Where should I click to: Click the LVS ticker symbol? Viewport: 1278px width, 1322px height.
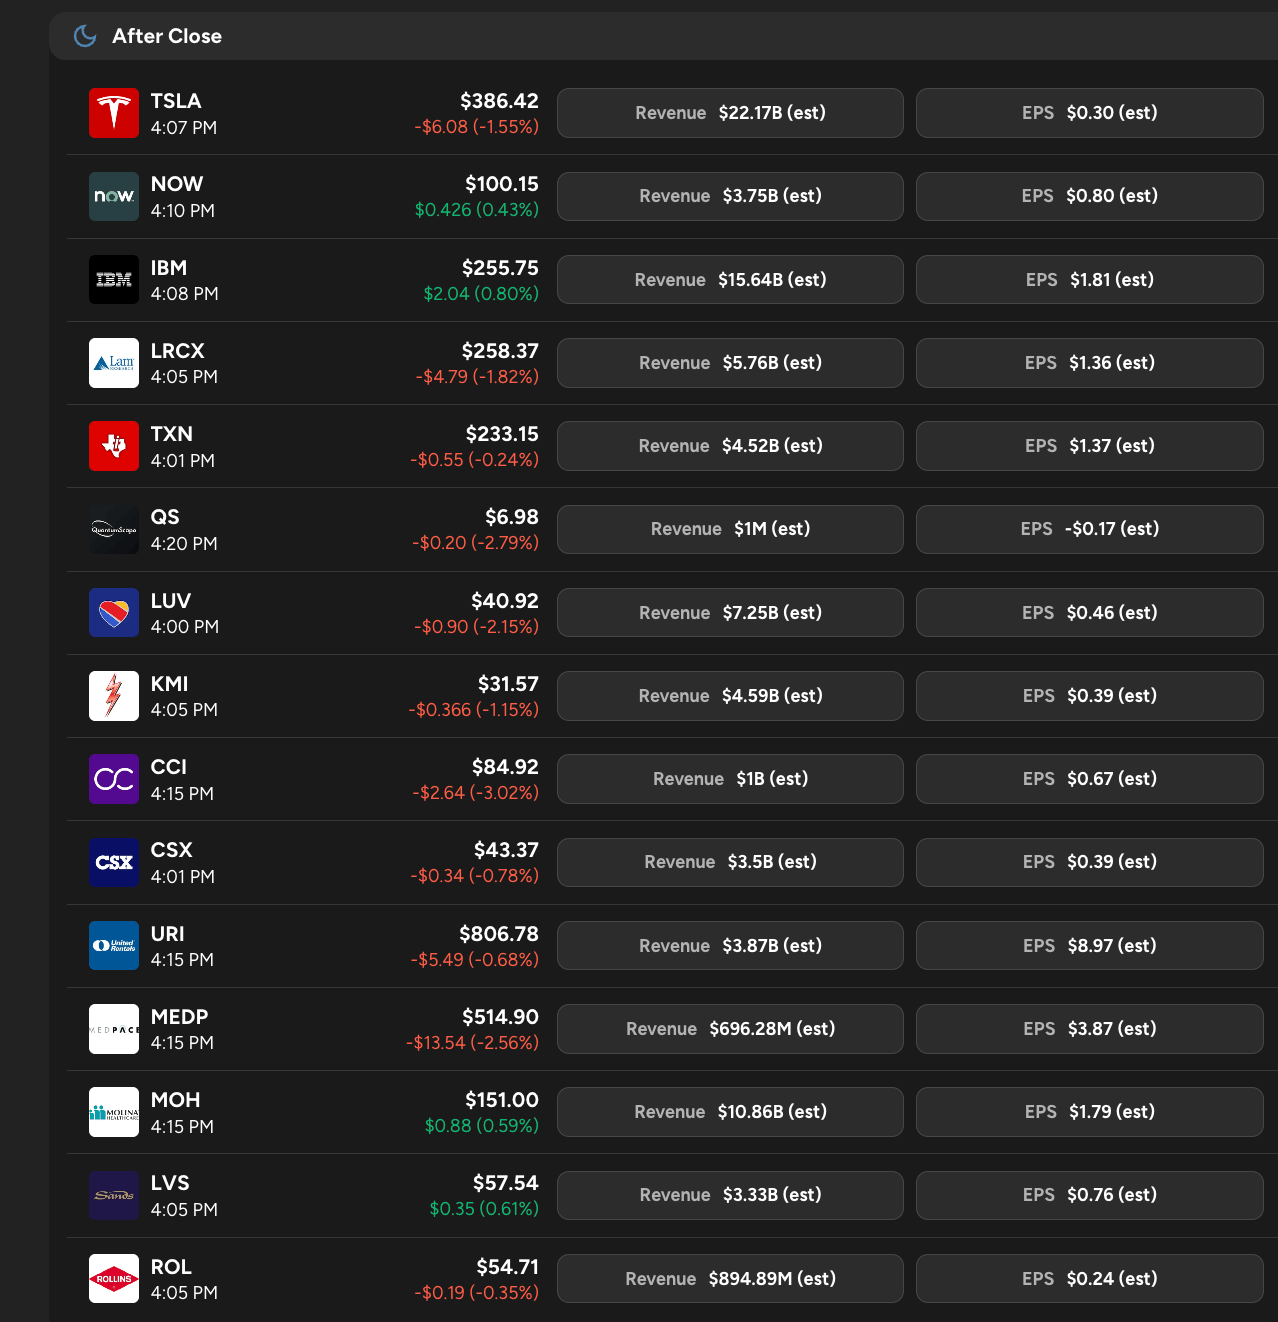pyautogui.click(x=170, y=1183)
